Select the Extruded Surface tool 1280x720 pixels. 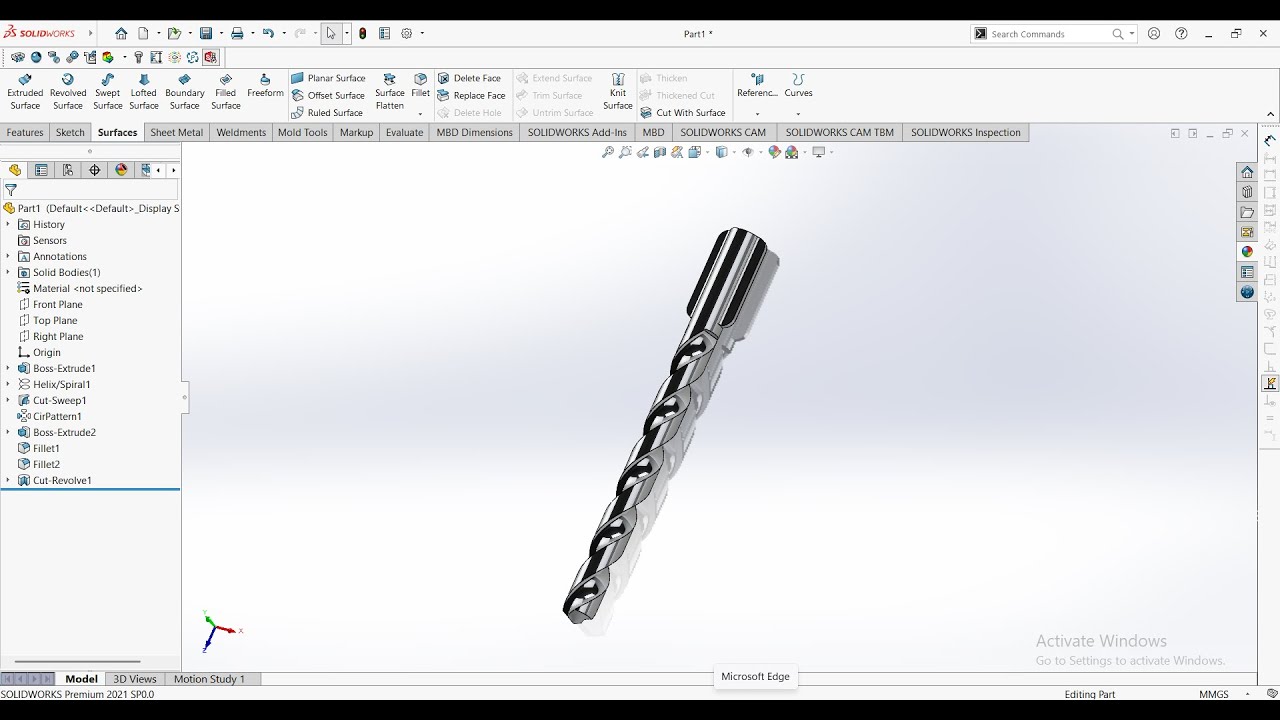25,91
